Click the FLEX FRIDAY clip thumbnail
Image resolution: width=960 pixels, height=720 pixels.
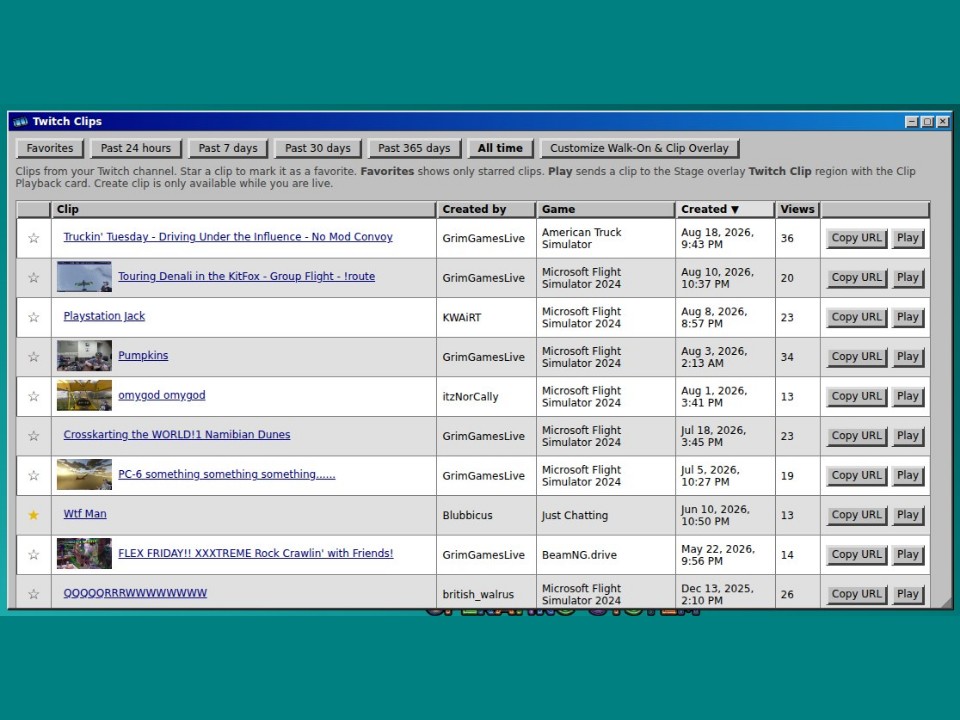click(x=84, y=553)
